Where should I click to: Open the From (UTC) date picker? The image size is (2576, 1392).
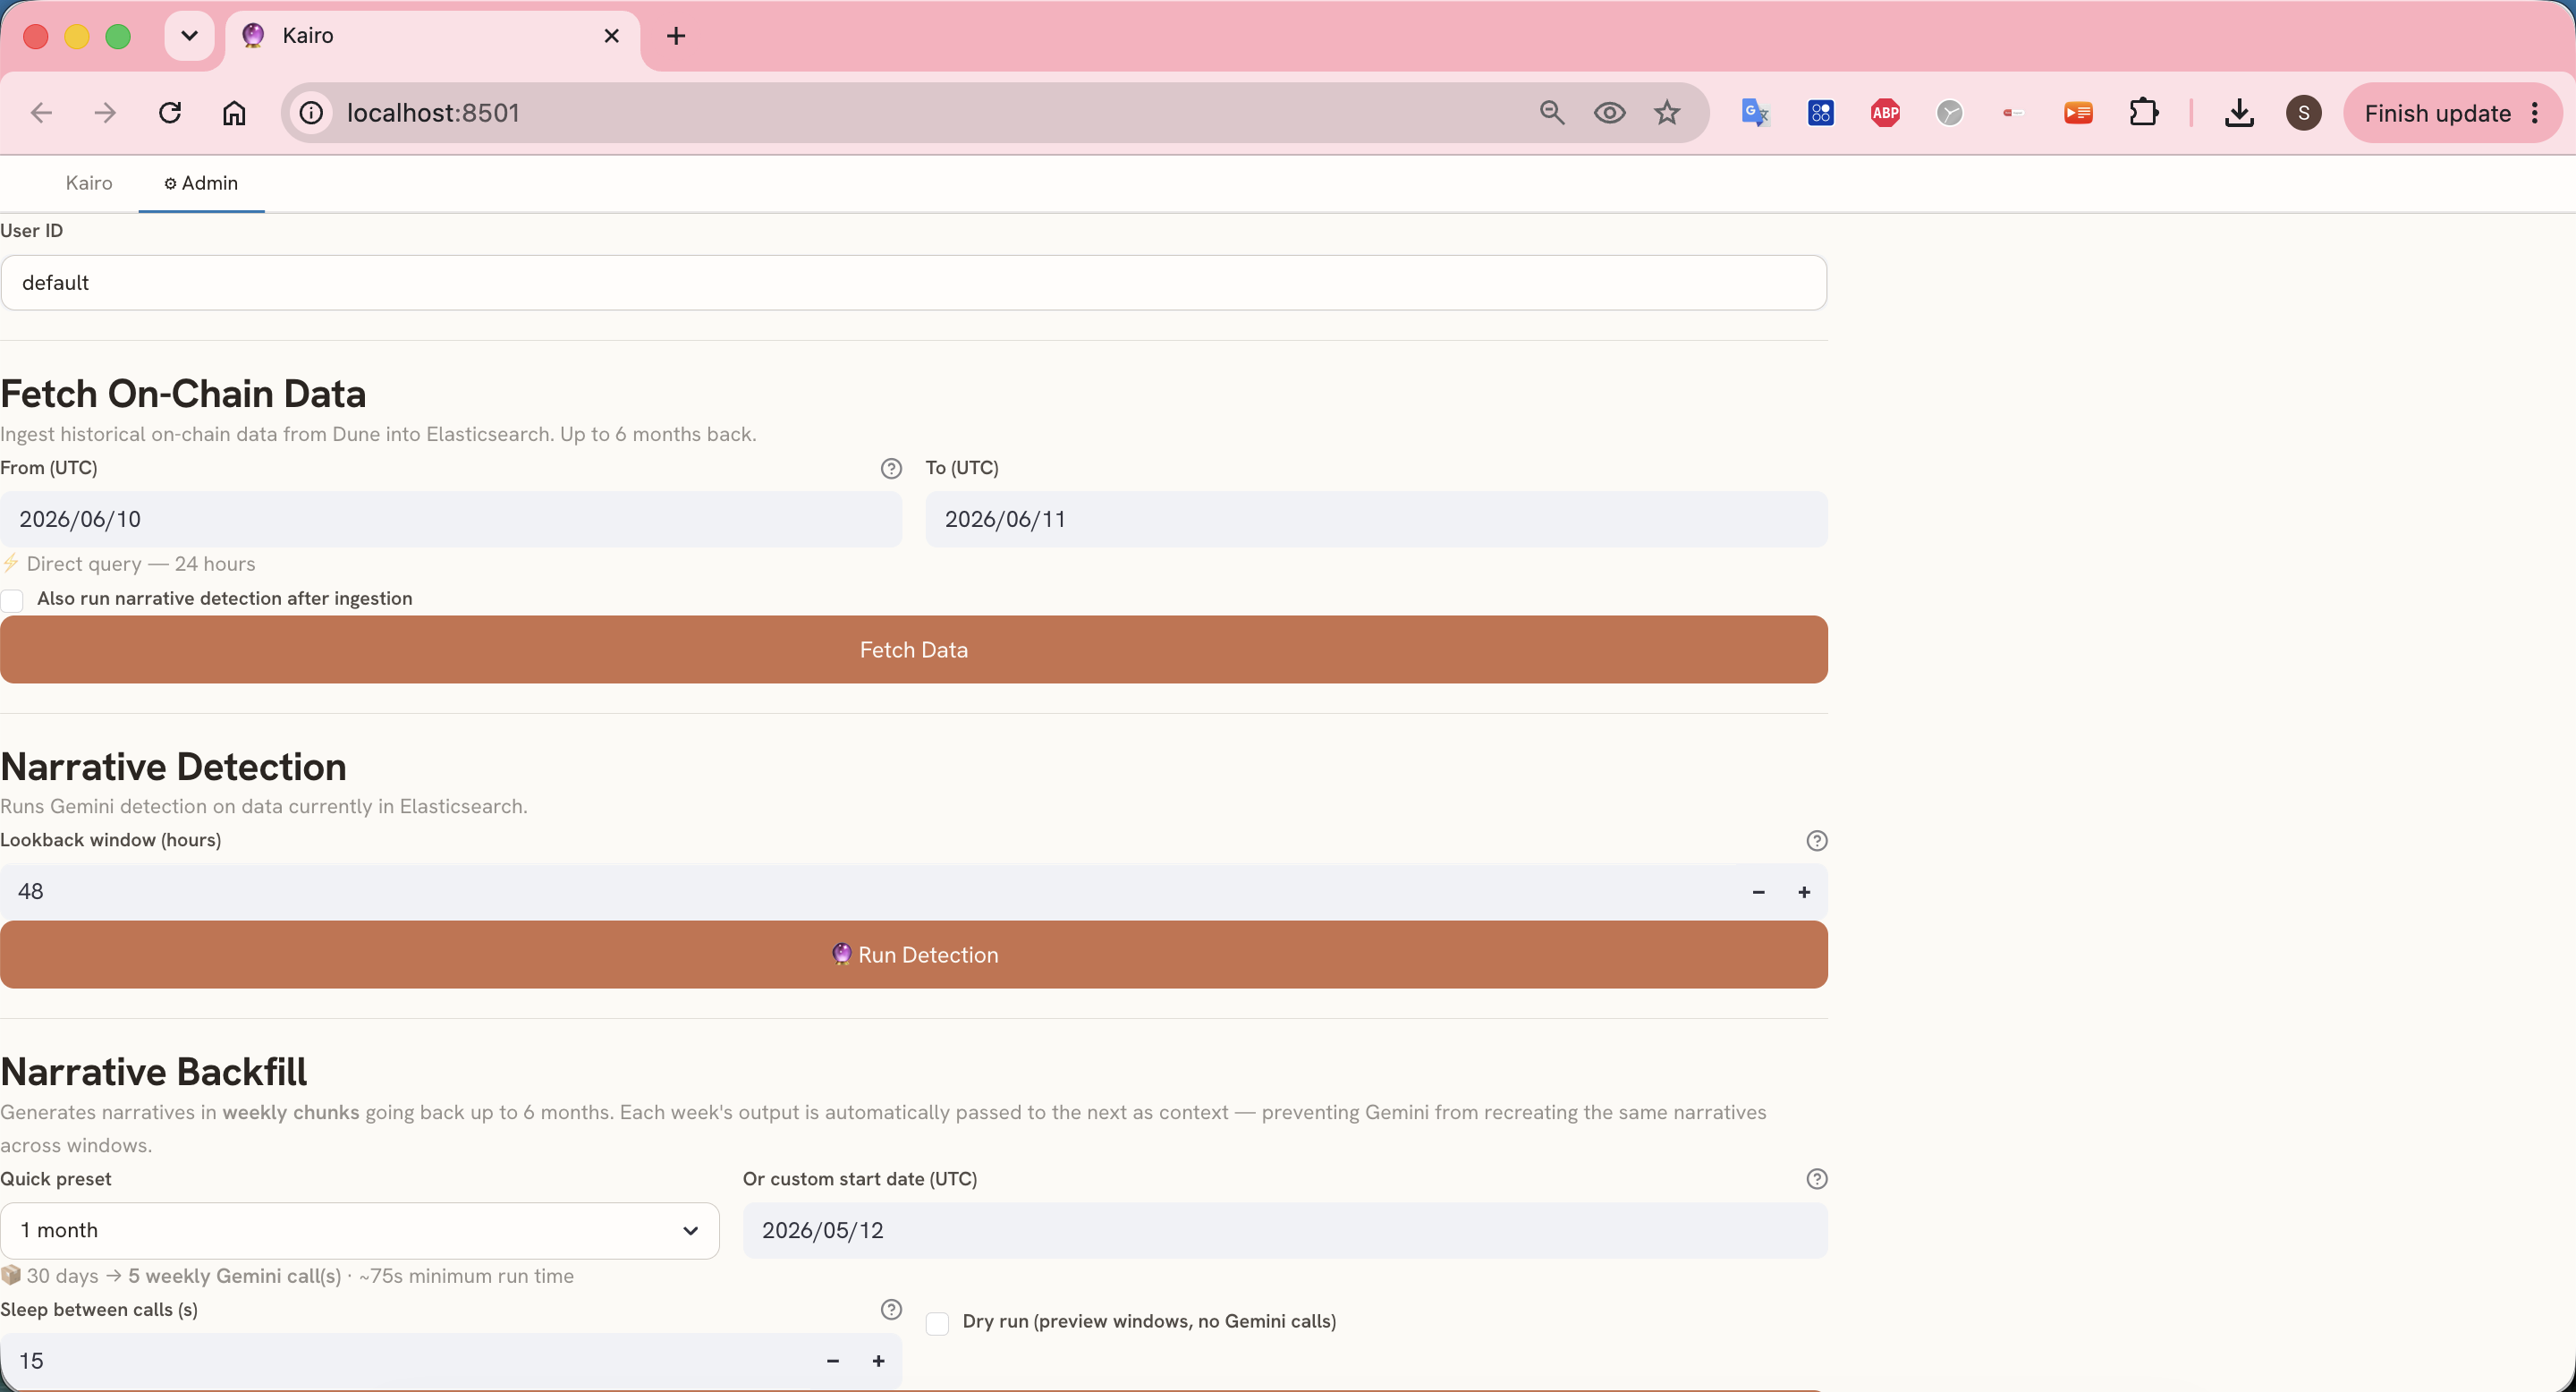coord(451,519)
